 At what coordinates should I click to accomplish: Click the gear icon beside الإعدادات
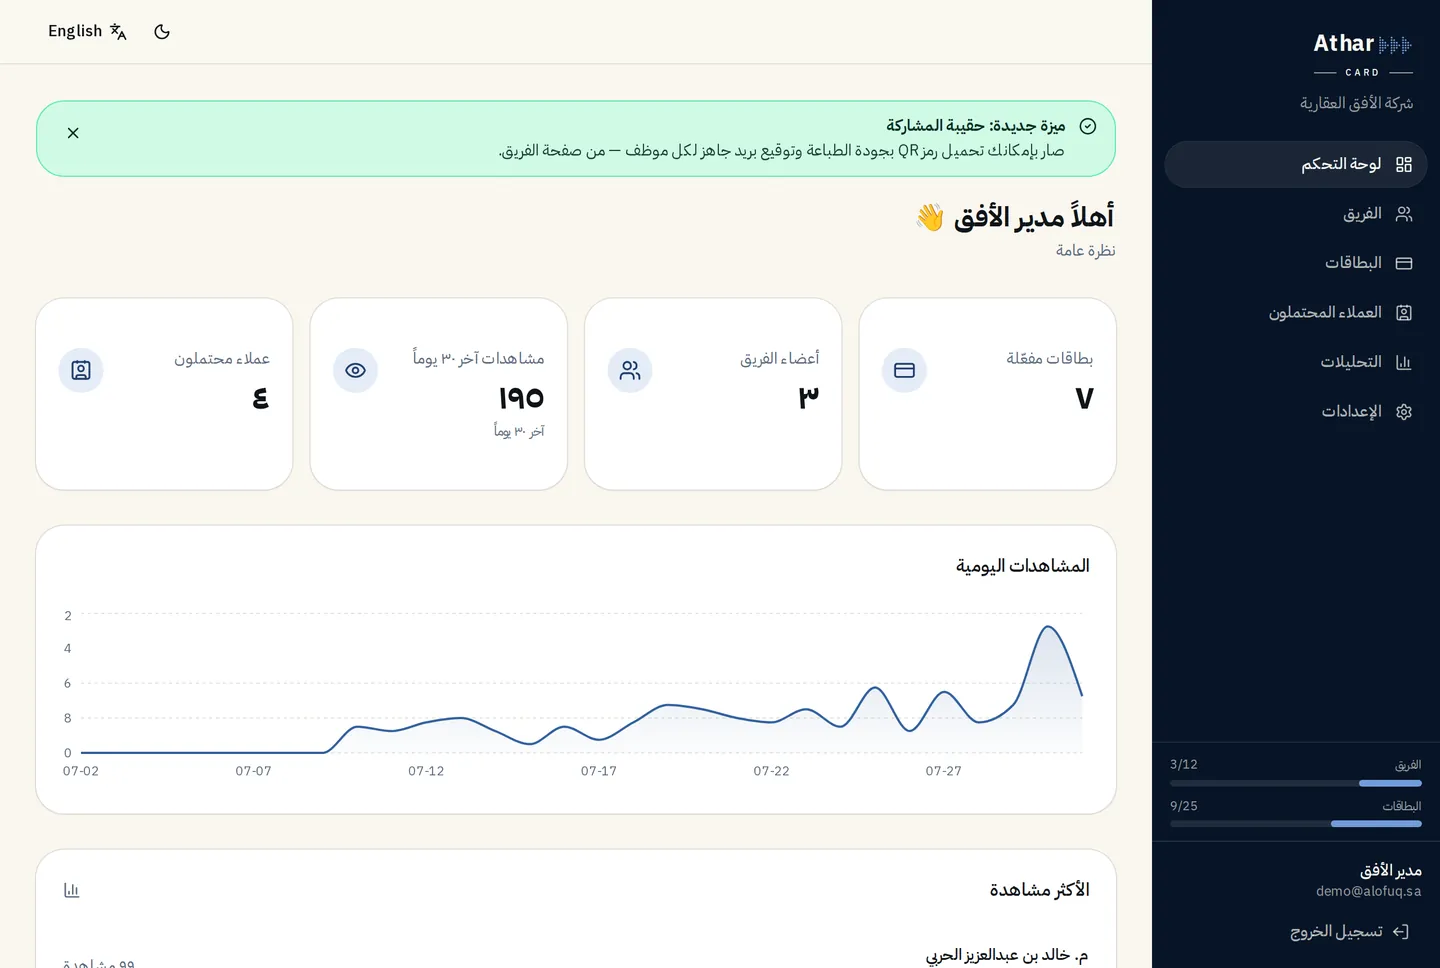click(x=1404, y=412)
